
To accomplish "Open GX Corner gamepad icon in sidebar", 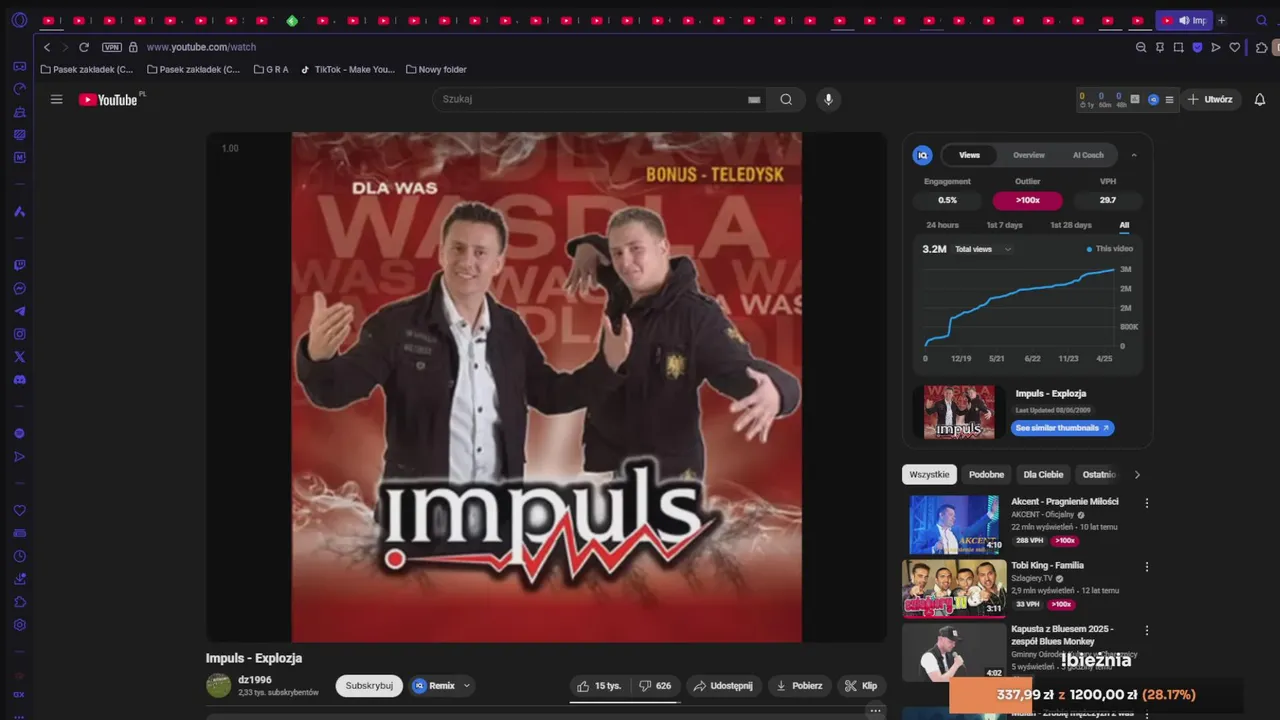I will pos(19,66).
